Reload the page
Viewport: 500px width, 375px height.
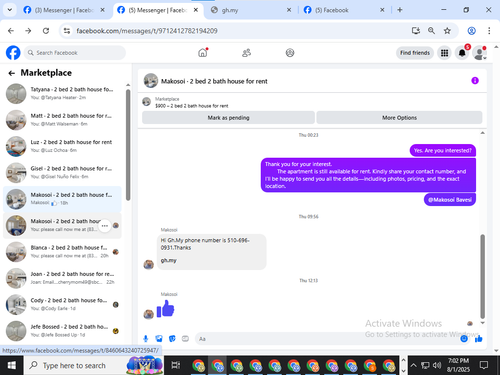pyautogui.click(x=46, y=31)
